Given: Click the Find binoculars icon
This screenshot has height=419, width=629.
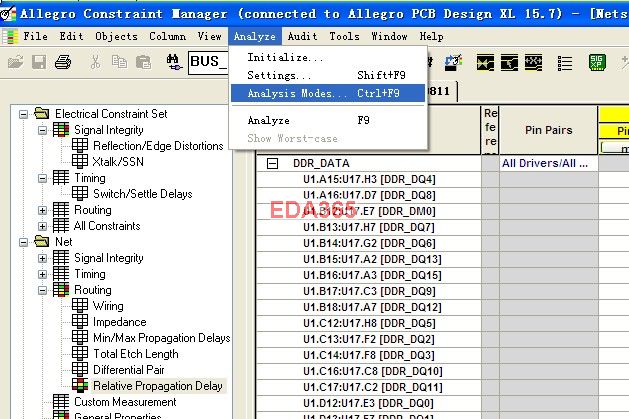Looking at the screenshot, I should pos(174,62).
